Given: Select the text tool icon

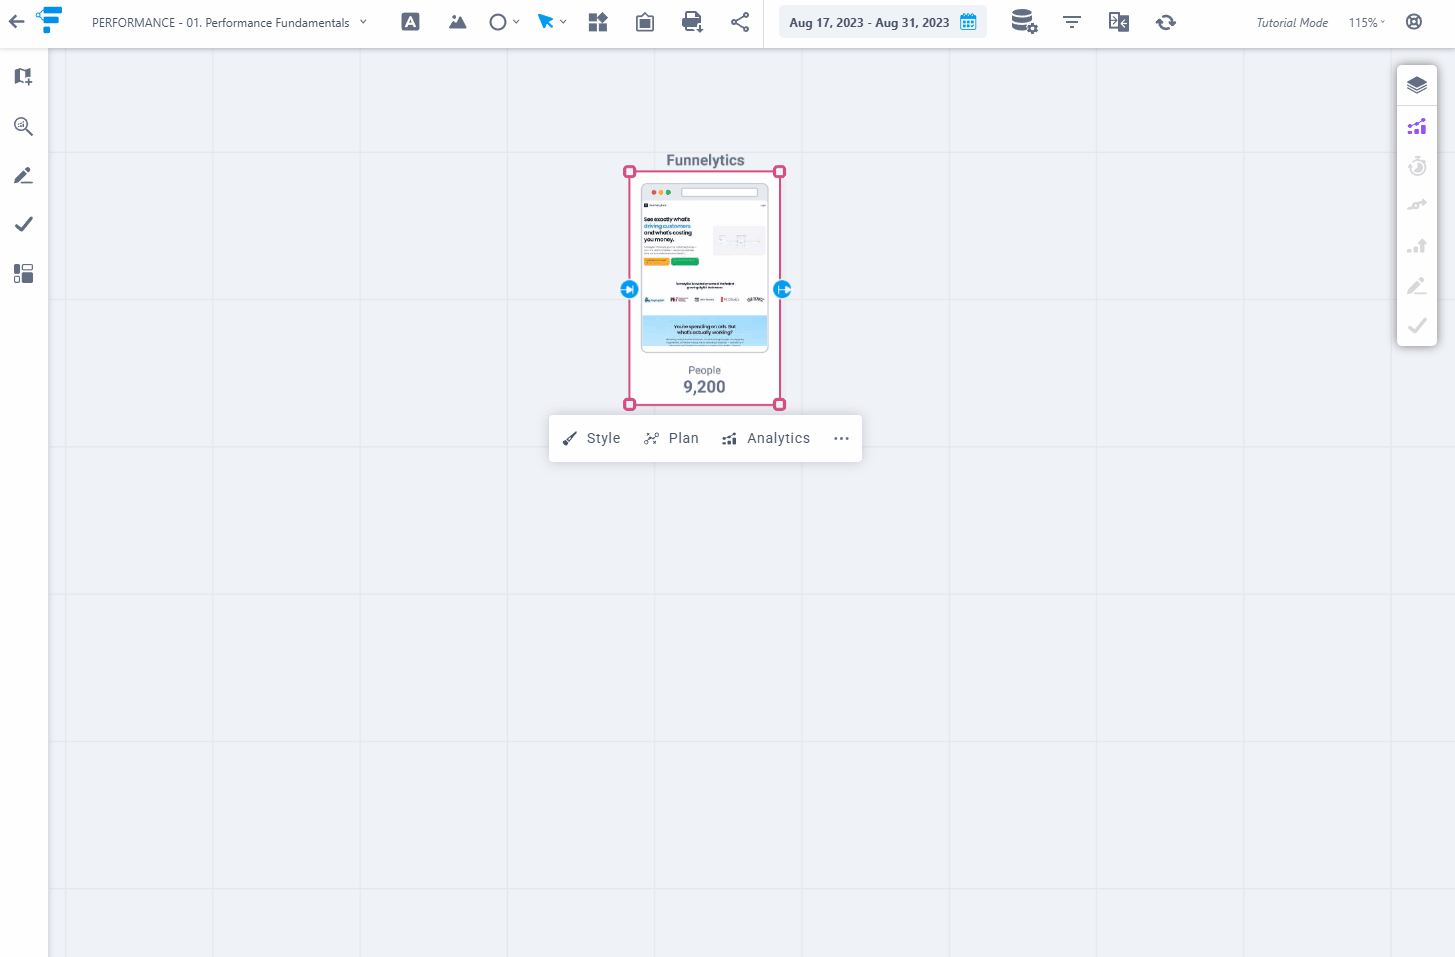Looking at the screenshot, I should pyautogui.click(x=410, y=22).
